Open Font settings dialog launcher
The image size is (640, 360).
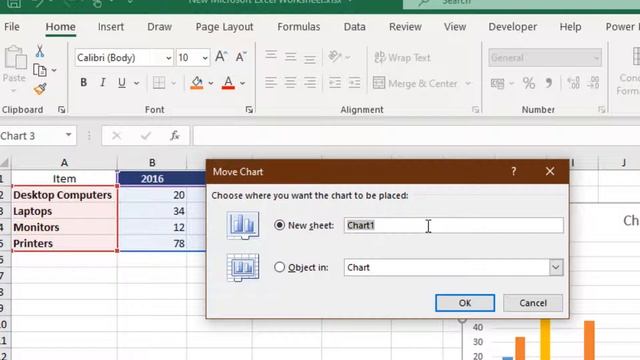249,109
